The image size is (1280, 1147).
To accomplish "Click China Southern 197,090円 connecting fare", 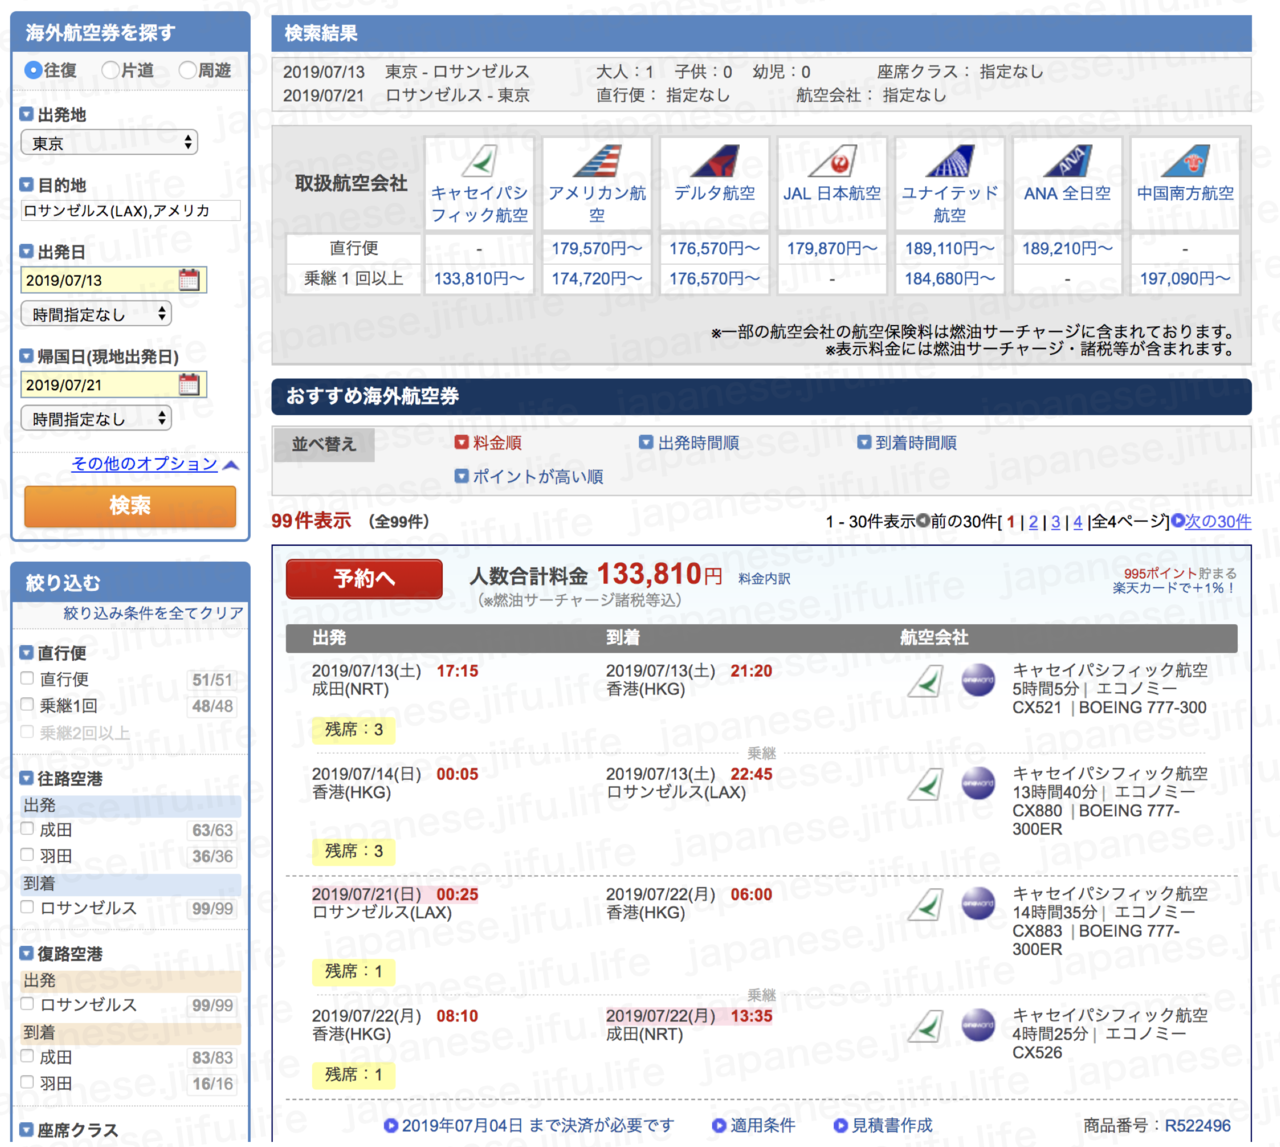I will (x=1185, y=278).
